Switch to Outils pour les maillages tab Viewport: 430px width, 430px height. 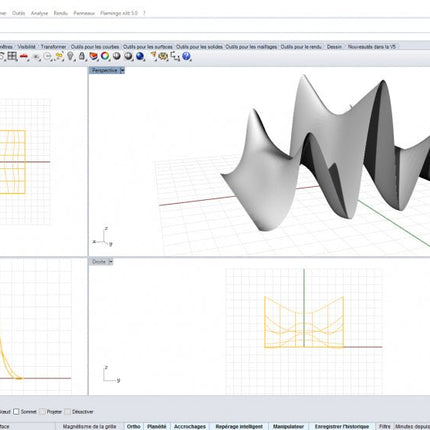[251, 47]
